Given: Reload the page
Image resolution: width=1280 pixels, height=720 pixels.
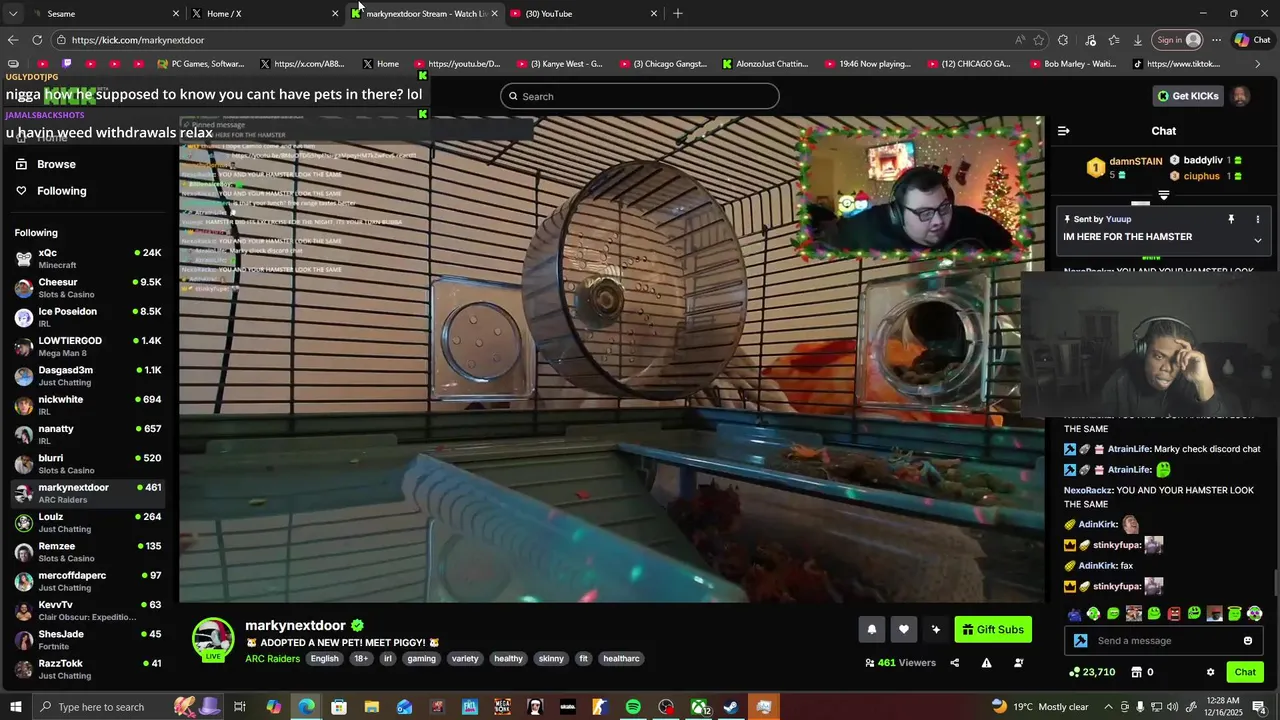Looking at the screenshot, I should [x=37, y=40].
